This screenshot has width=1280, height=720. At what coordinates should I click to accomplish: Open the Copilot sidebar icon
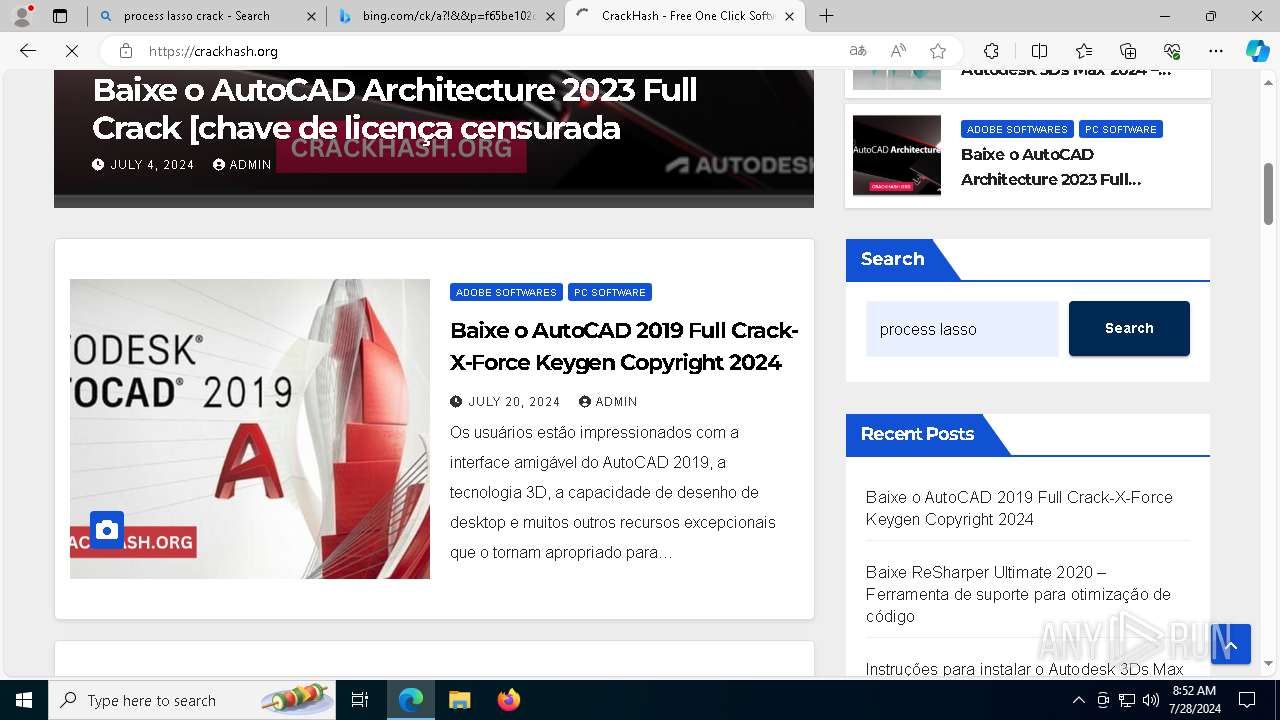click(1257, 51)
